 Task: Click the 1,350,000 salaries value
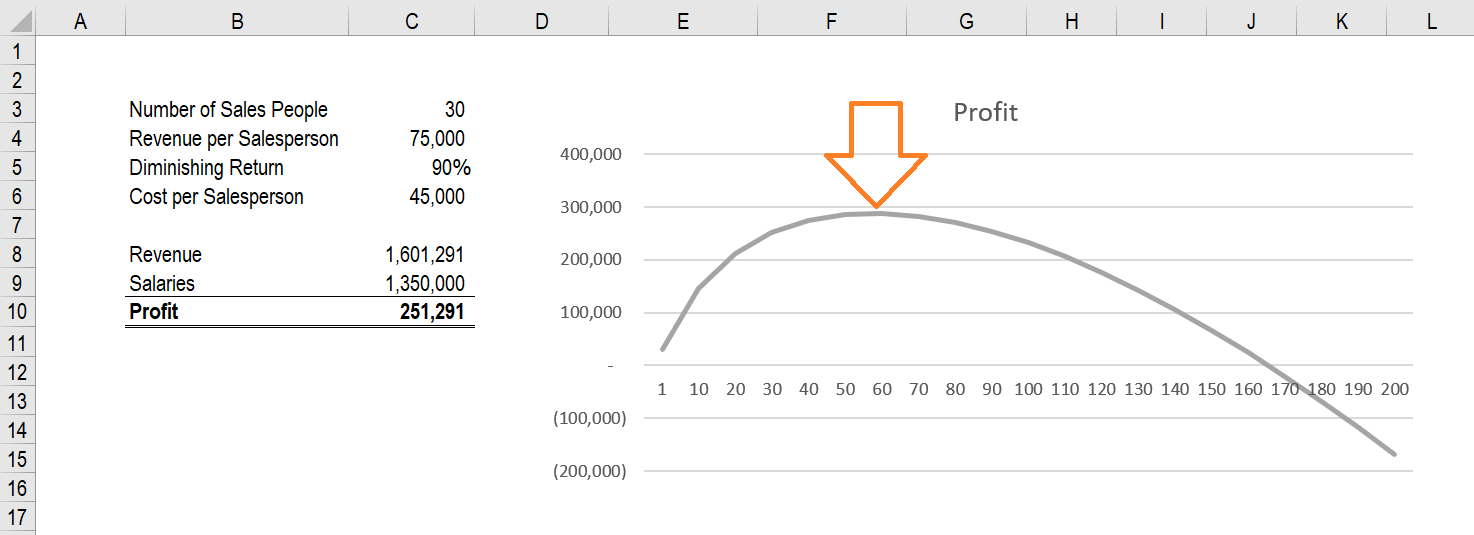(x=425, y=284)
